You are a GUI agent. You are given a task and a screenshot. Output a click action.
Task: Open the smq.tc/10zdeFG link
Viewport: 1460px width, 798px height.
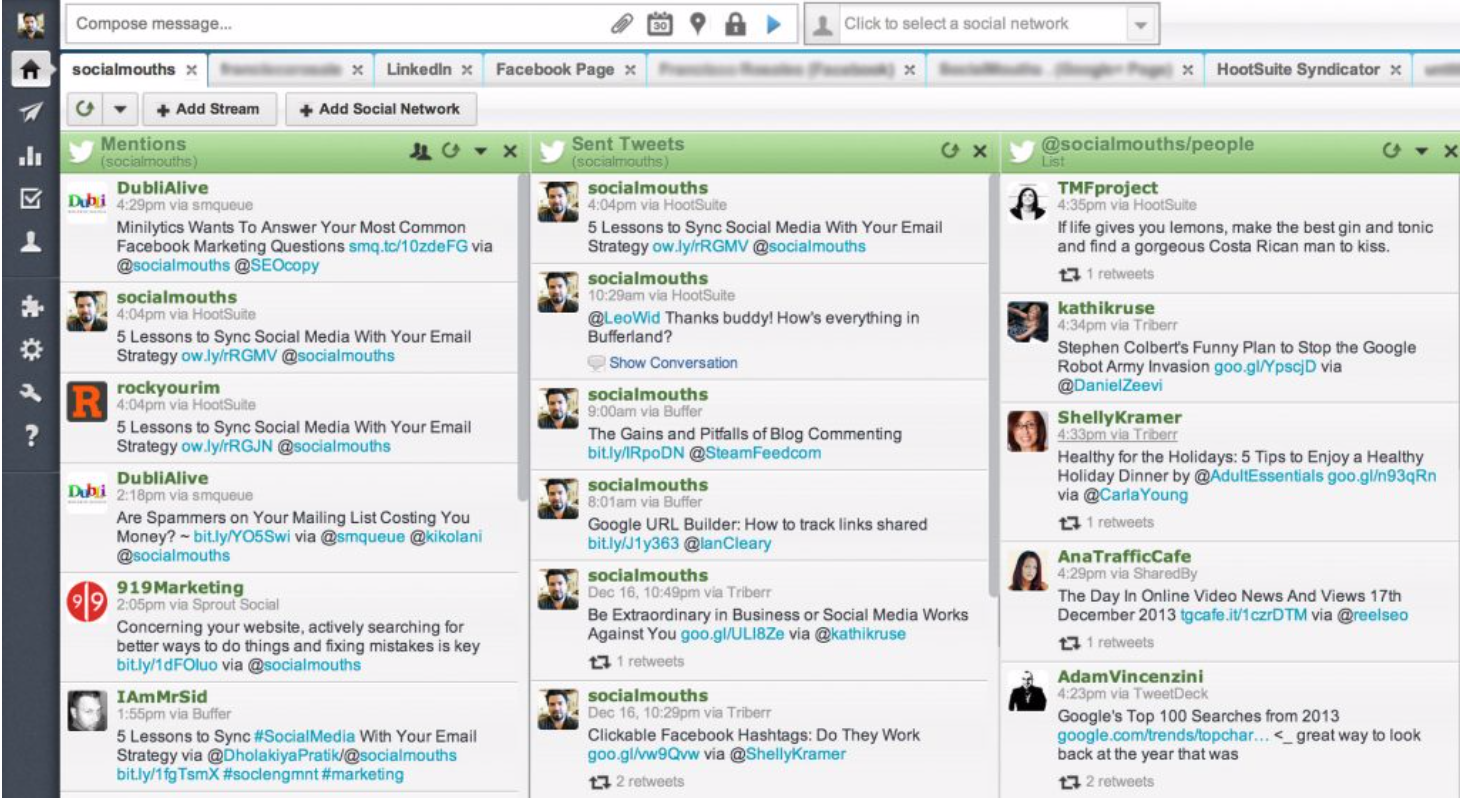[407, 246]
